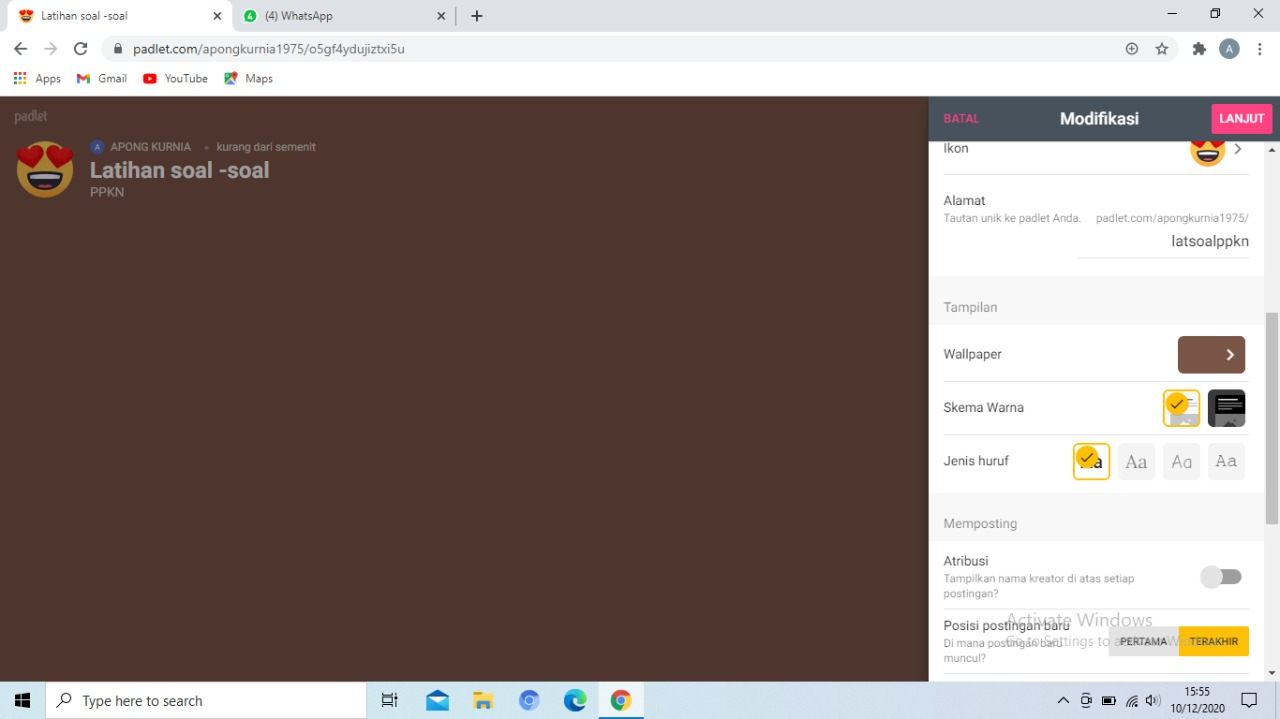Open Microsoft Edge from taskbar
Image resolution: width=1280 pixels, height=719 pixels.
pyautogui.click(x=575, y=700)
